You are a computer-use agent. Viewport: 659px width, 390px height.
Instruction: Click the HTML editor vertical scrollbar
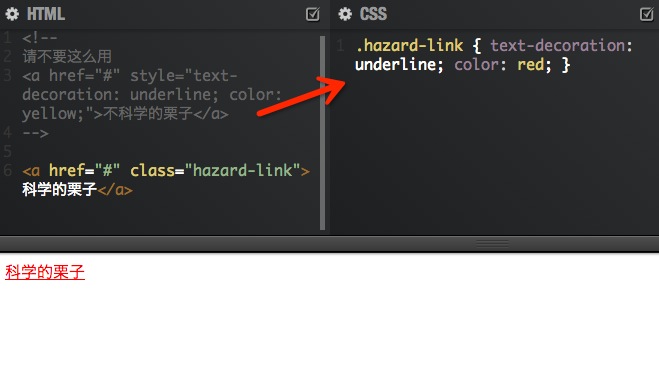[322, 133]
